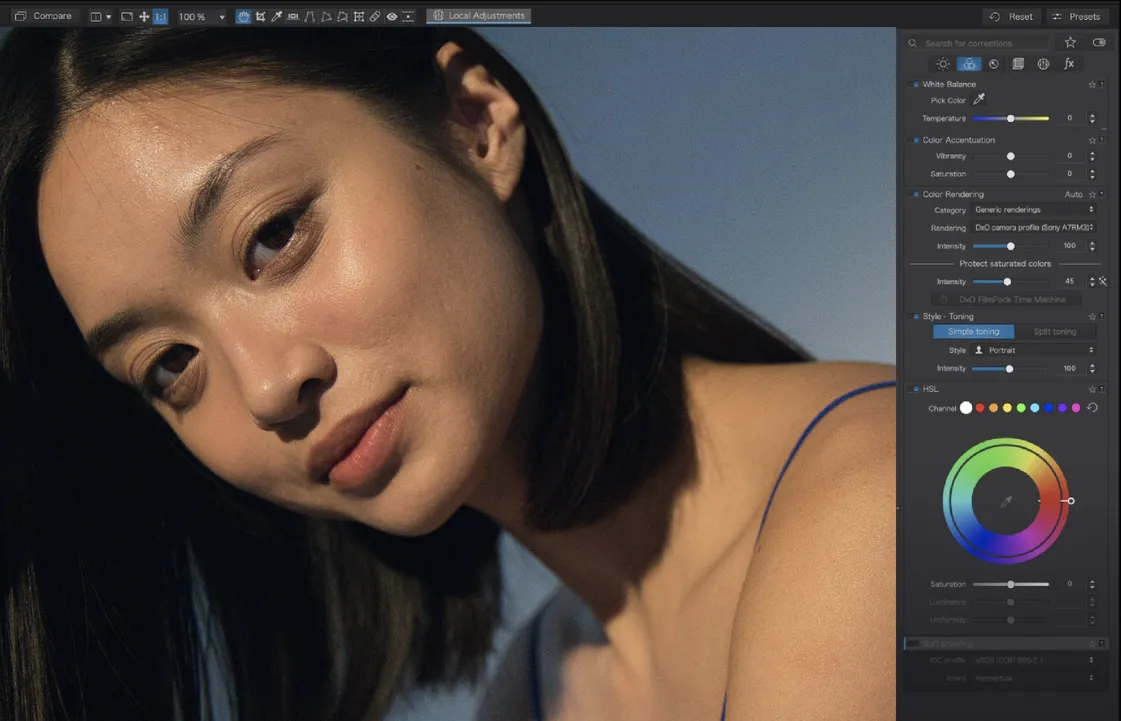Open the Light corrections palette tab
1121x721 pixels.
943,64
